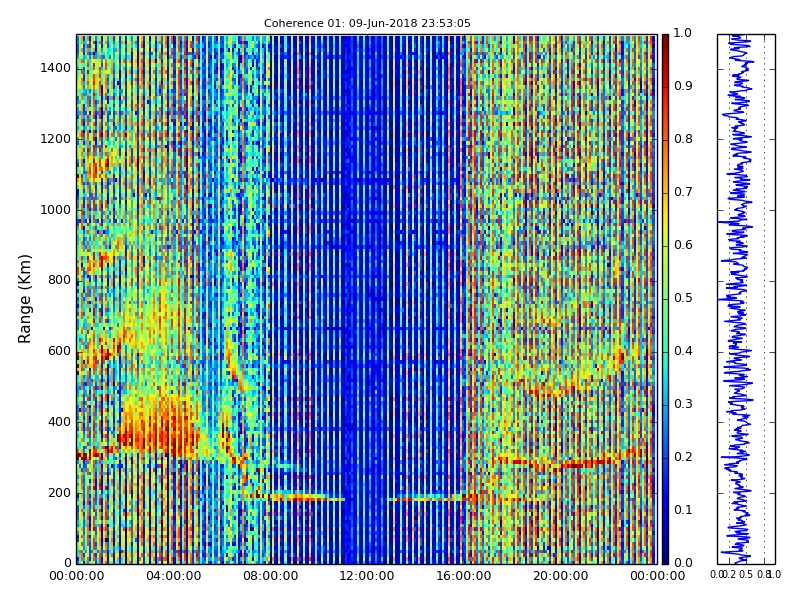The image size is (800, 600).
Task: Click the 0.2 colorbar tick label
Action: coord(683,457)
